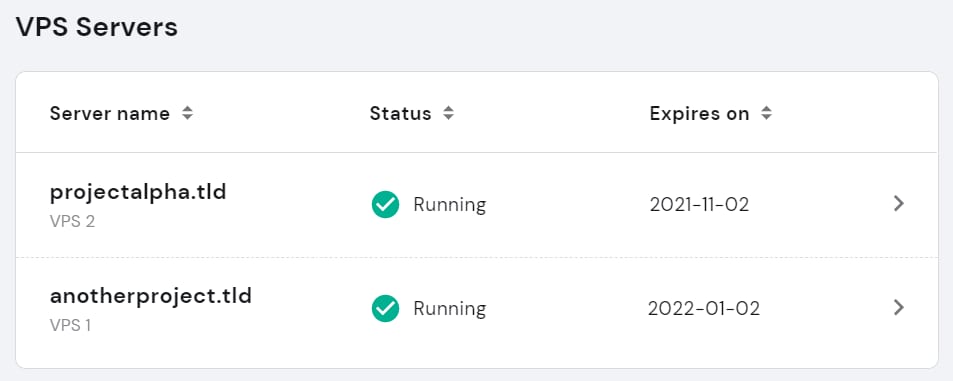Click the VPS 1 plan label
The image size is (953, 381).
coord(71,326)
